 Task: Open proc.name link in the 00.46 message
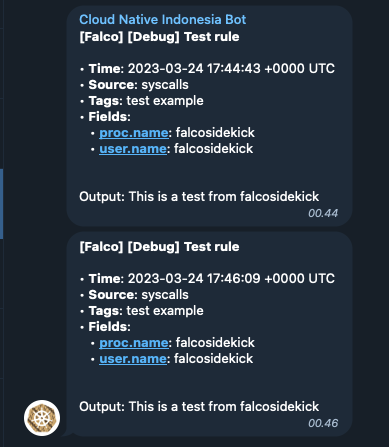click(x=134, y=343)
